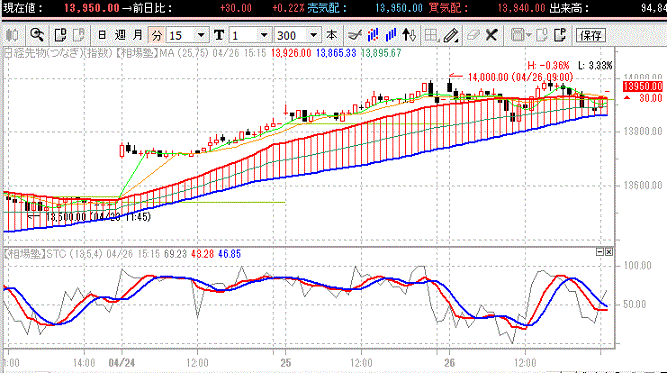Click the 04/24 date marker on time axis

(122, 363)
